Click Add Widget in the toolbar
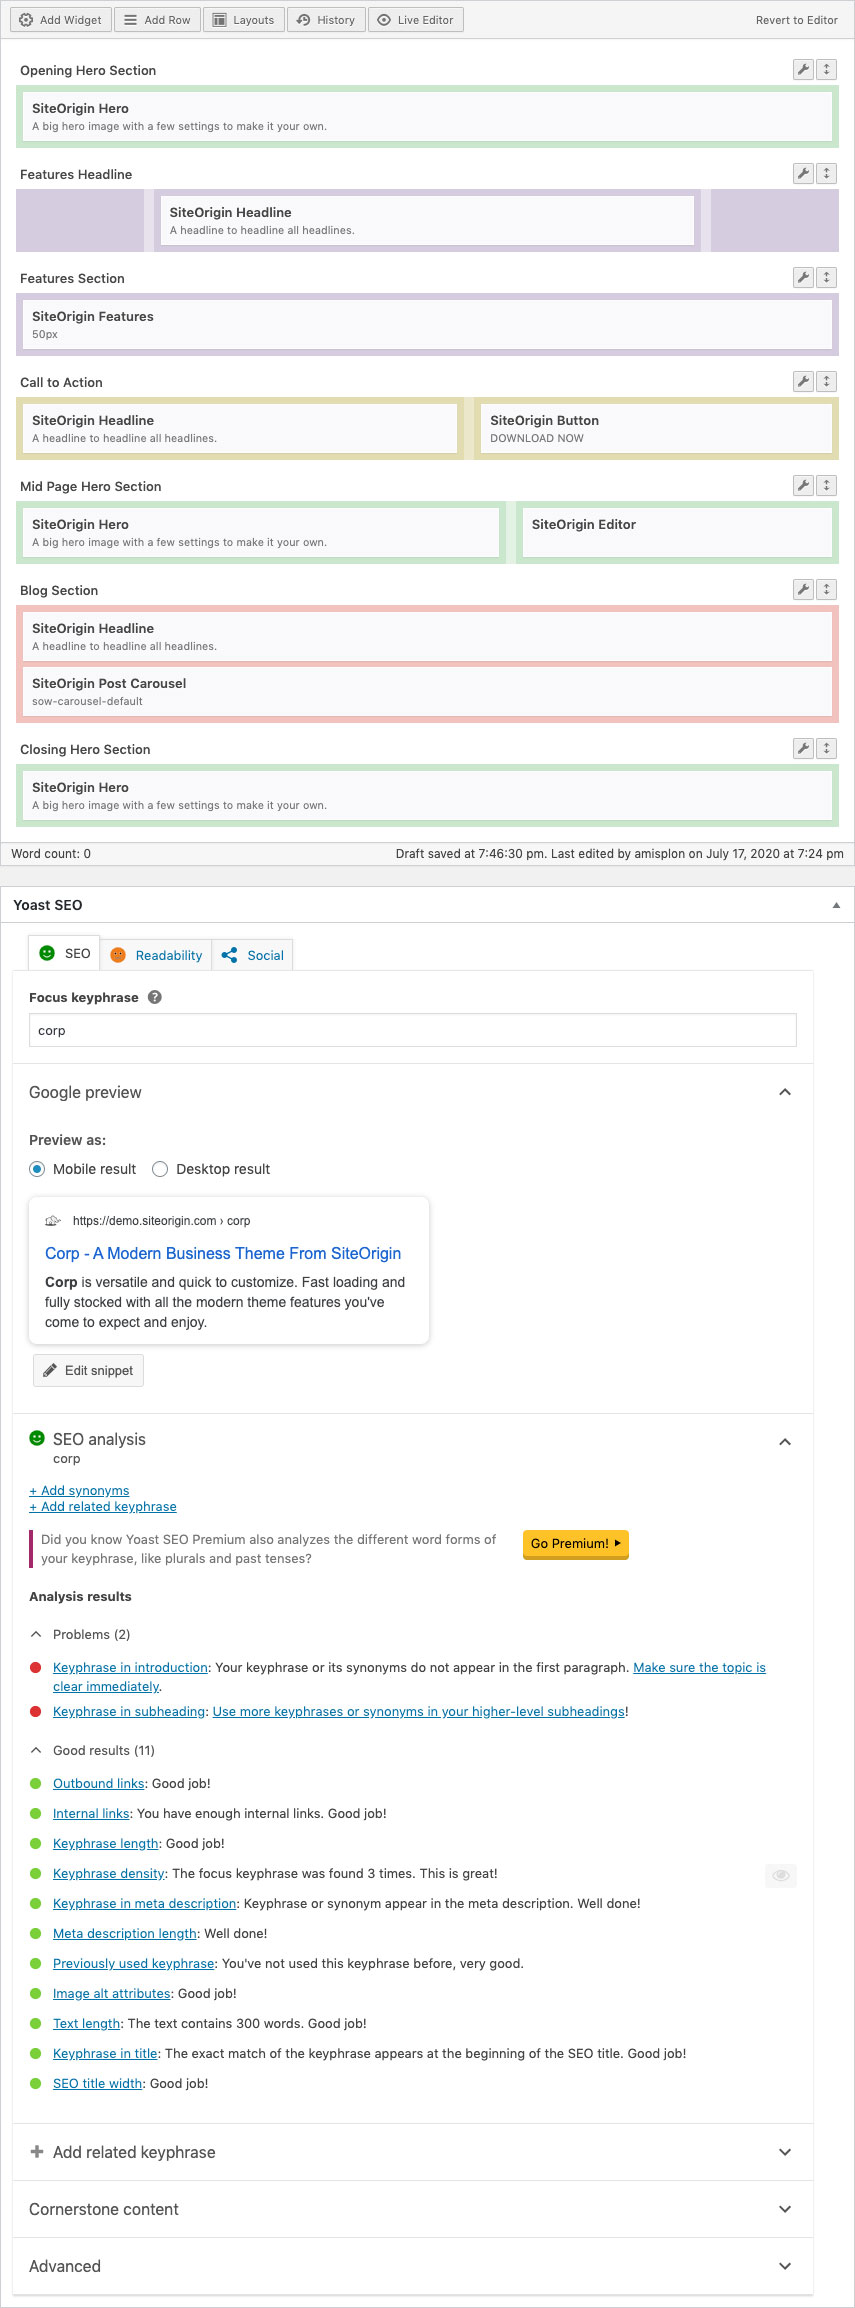The height and width of the screenshot is (2308, 855). [x=61, y=20]
